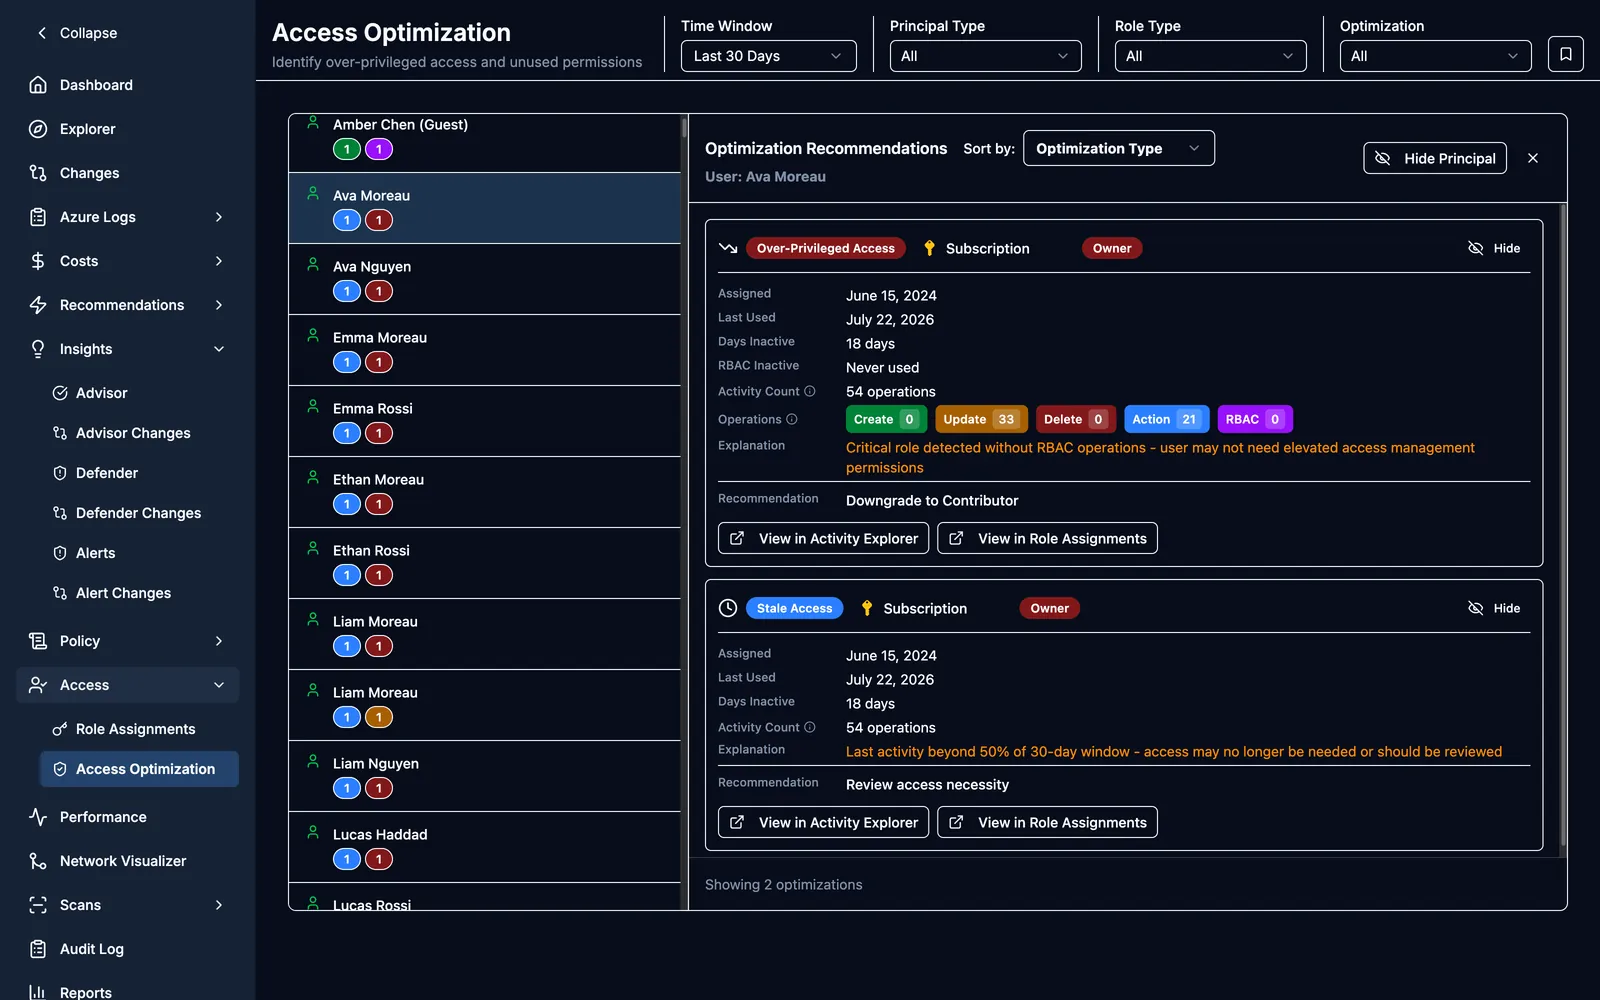Image resolution: width=1600 pixels, height=1000 pixels.
Task: Open the Defender page
Action: coord(139,473)
